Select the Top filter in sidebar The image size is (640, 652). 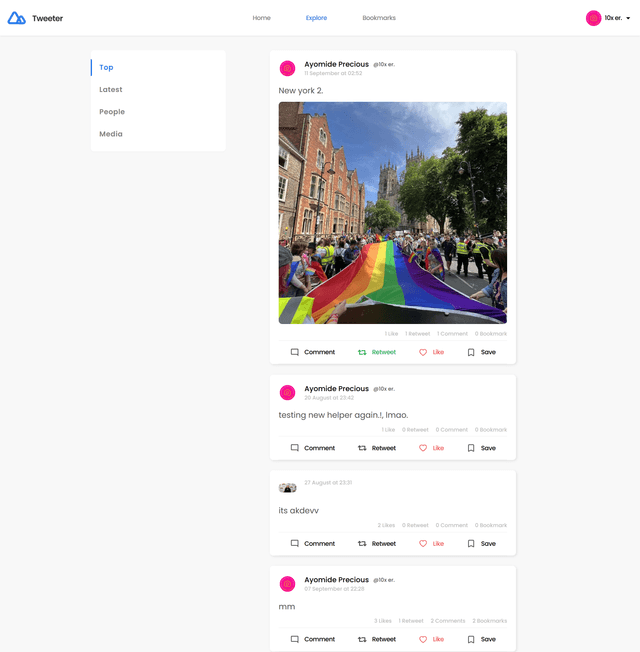tap(106, 67)
